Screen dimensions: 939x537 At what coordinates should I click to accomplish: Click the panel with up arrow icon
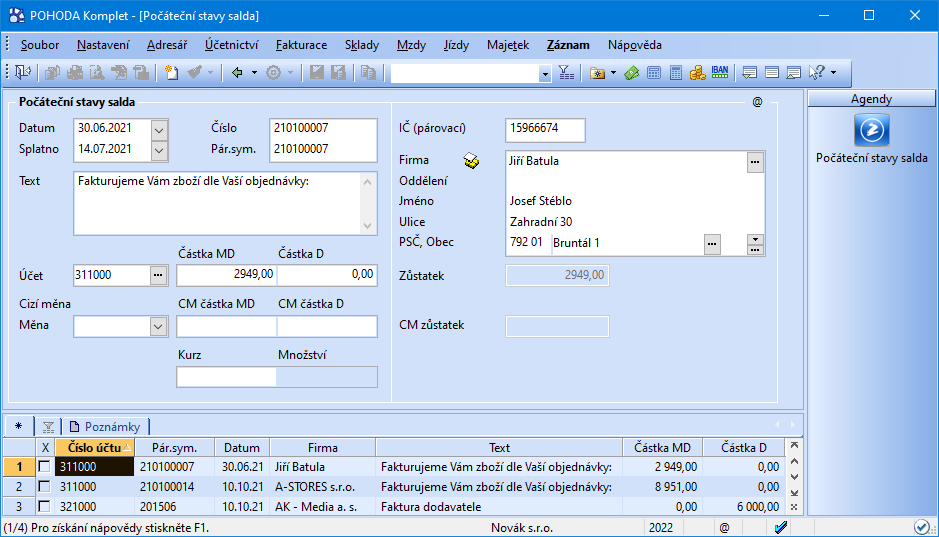click(x=793, y=73)
